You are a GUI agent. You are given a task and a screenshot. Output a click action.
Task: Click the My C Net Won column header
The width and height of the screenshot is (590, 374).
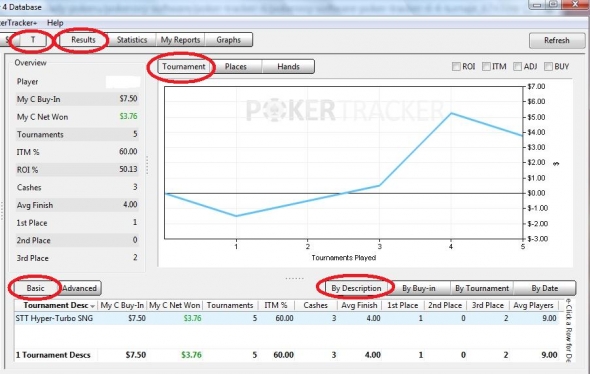pyautogui.click(x=174, y=305)
